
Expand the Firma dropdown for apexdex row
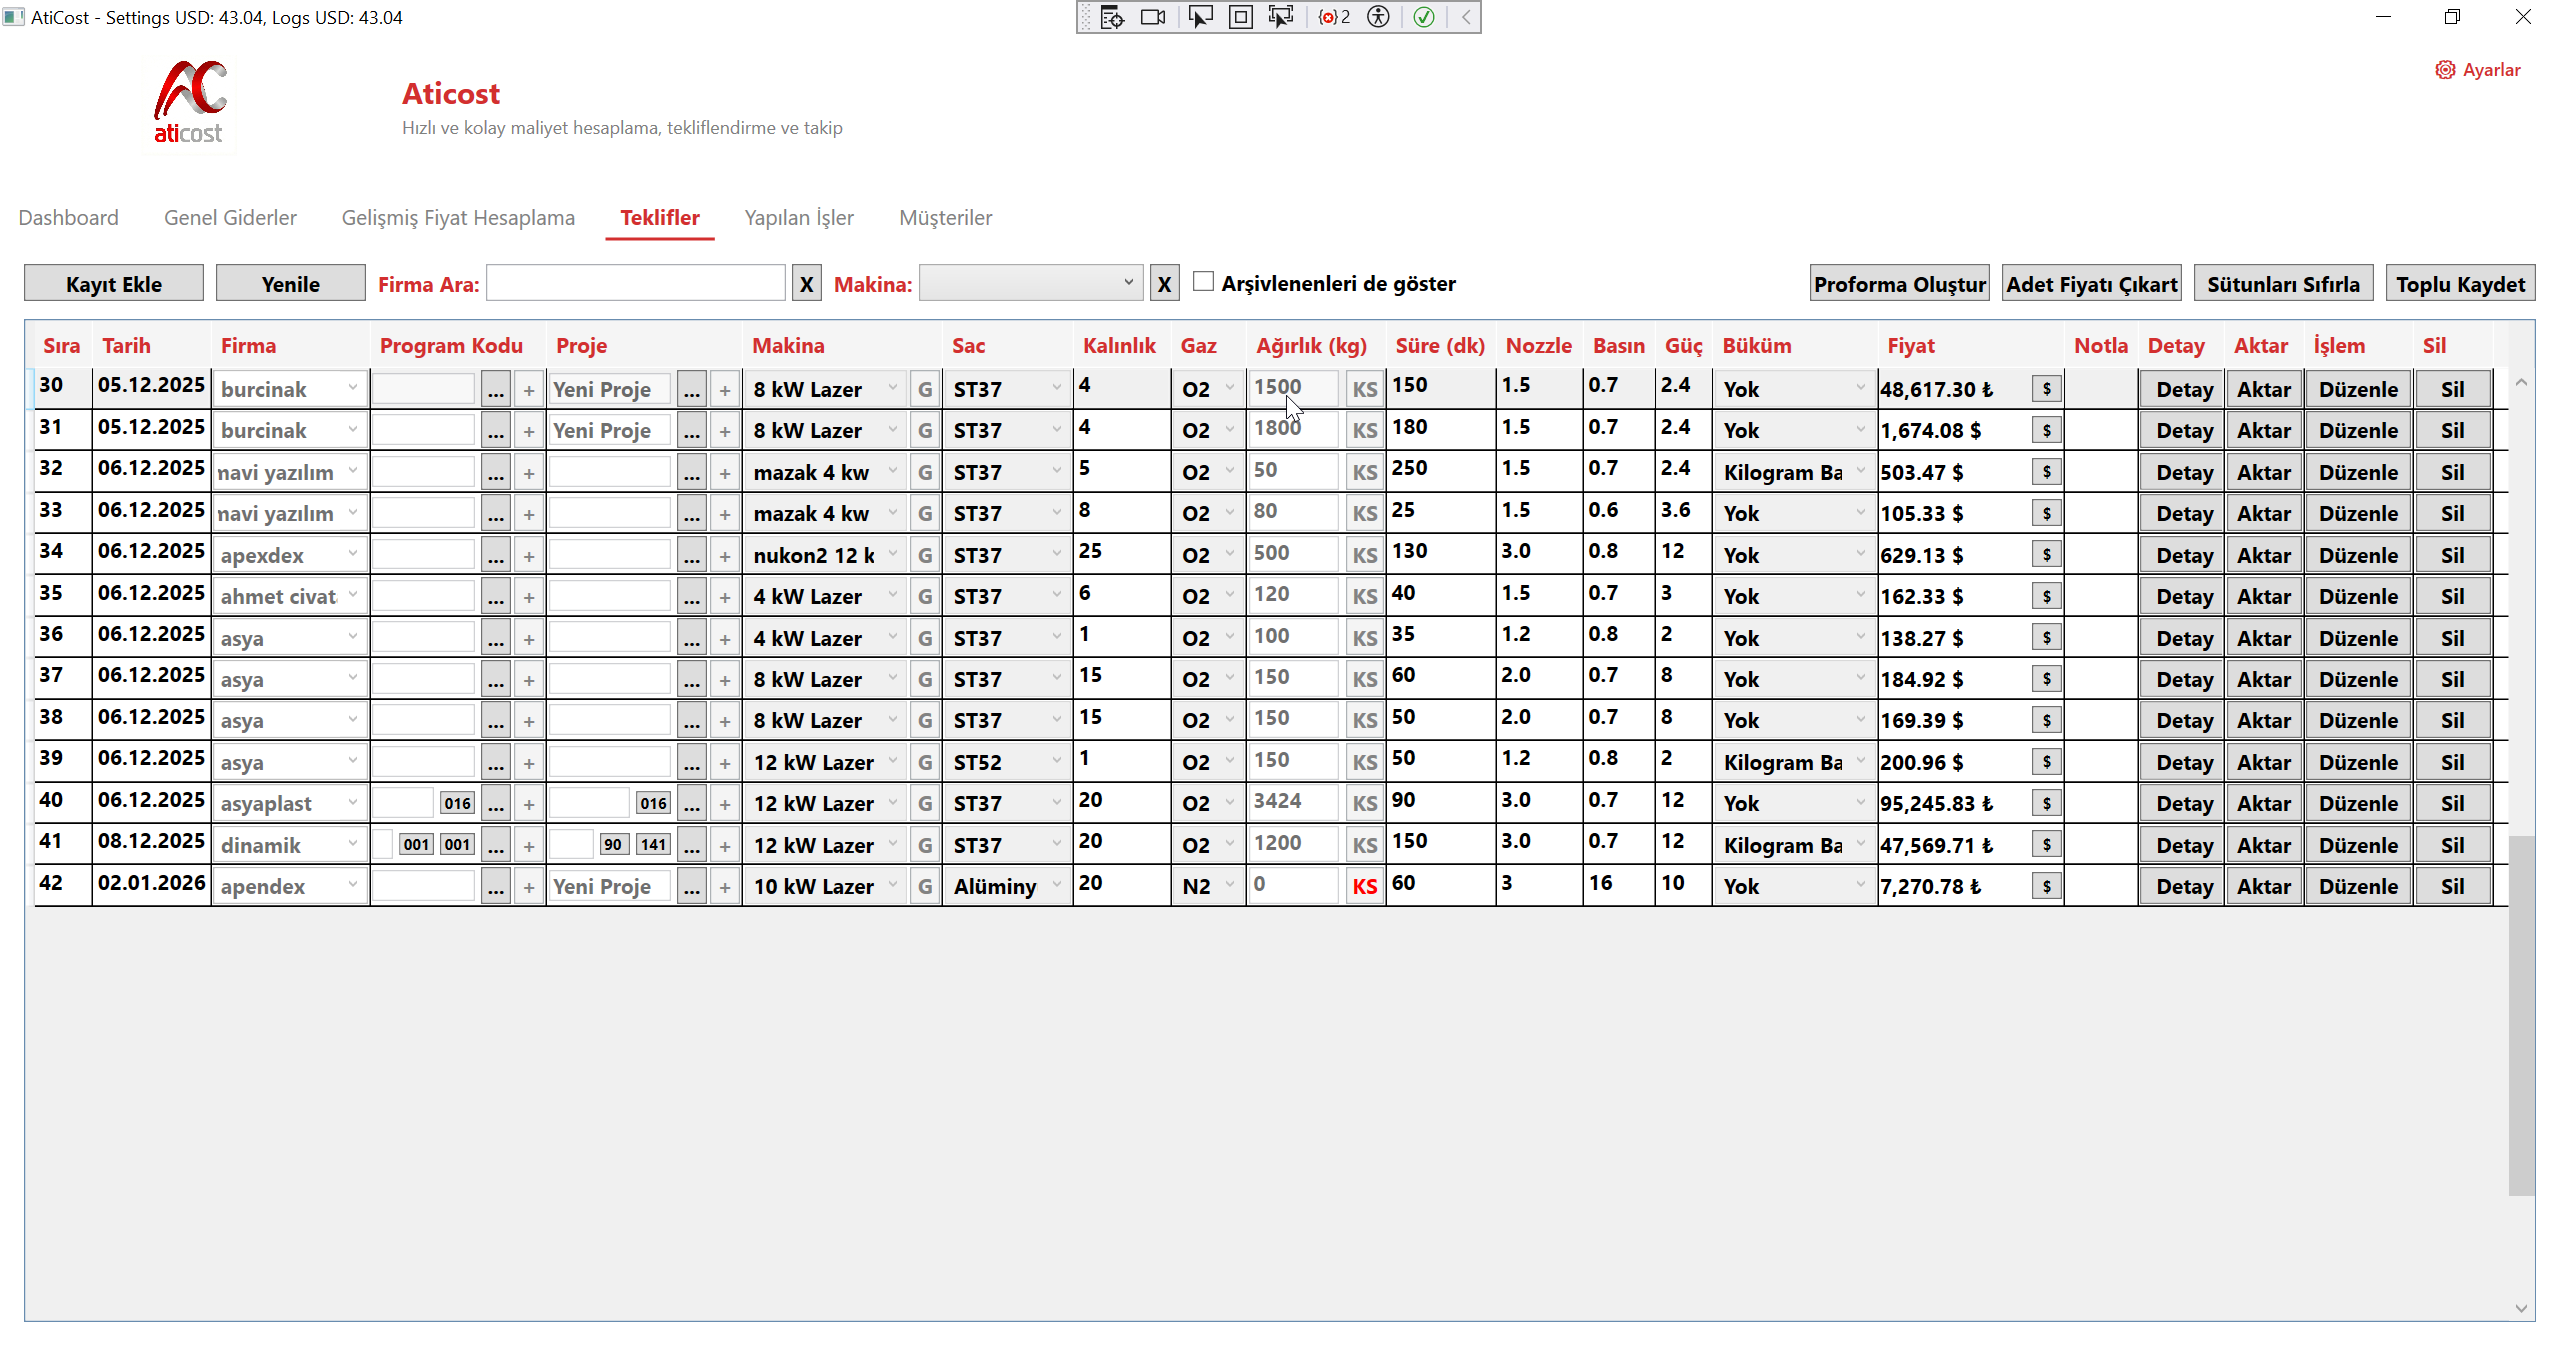click(x=352, y=554)
